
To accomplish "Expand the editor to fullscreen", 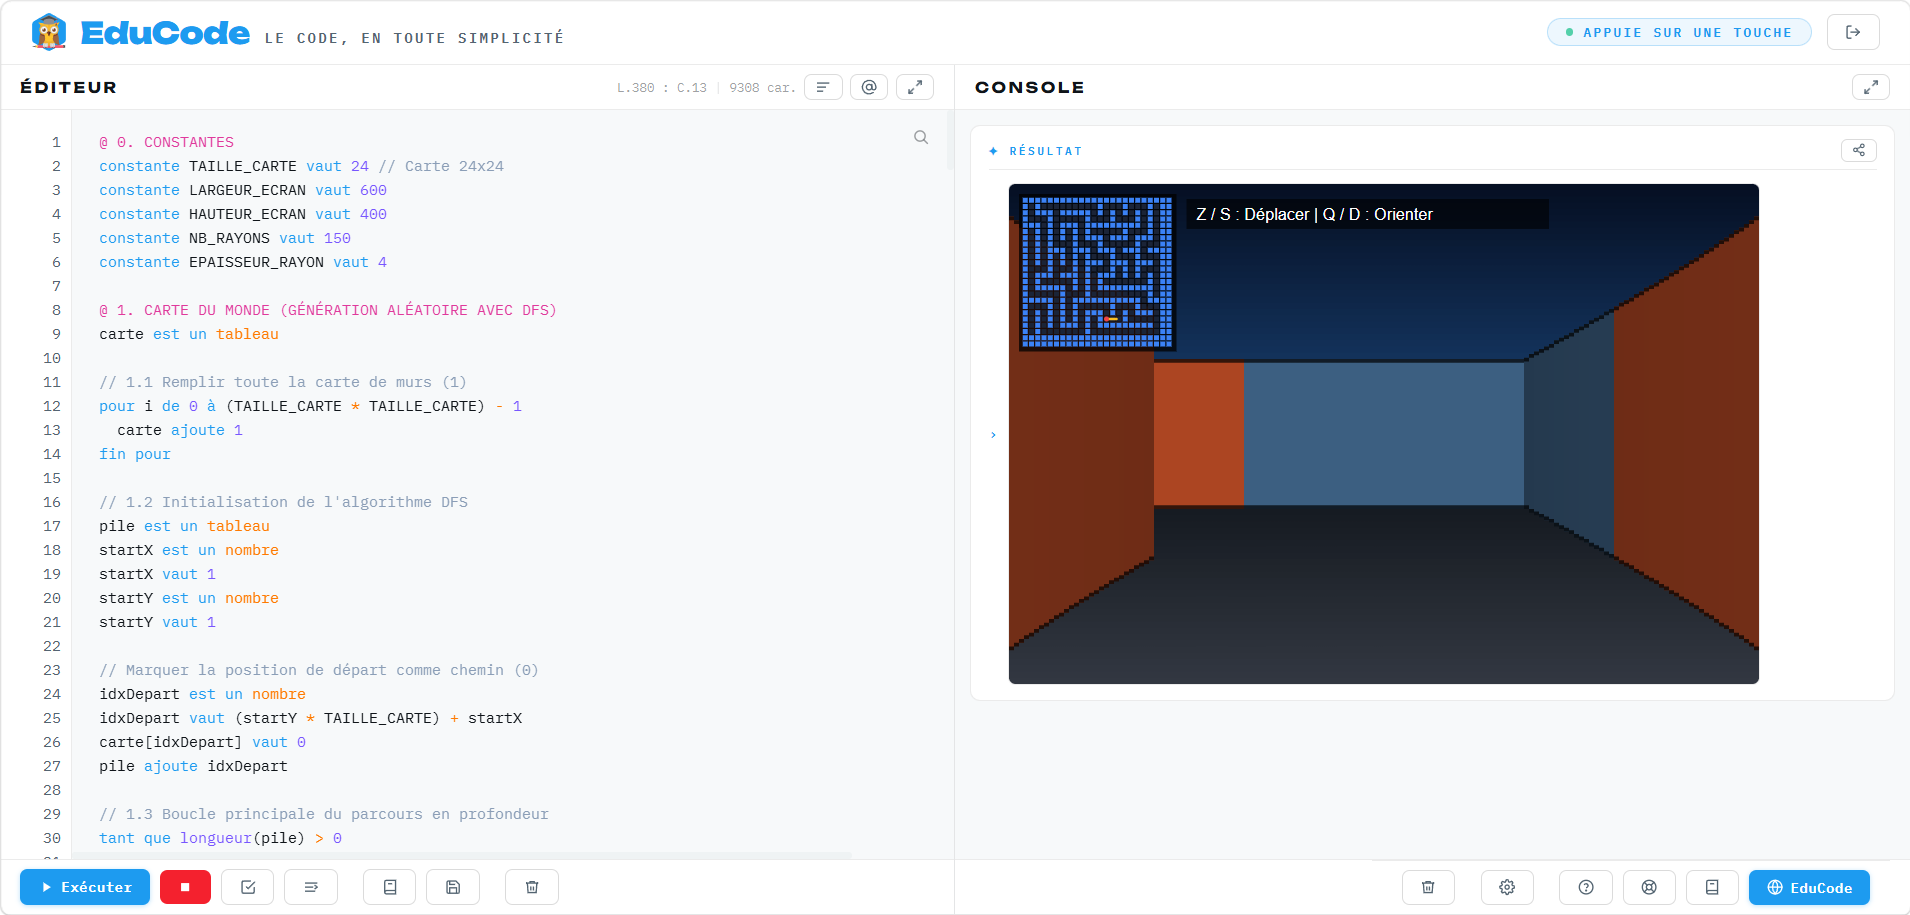I will [x=915, y=87].
